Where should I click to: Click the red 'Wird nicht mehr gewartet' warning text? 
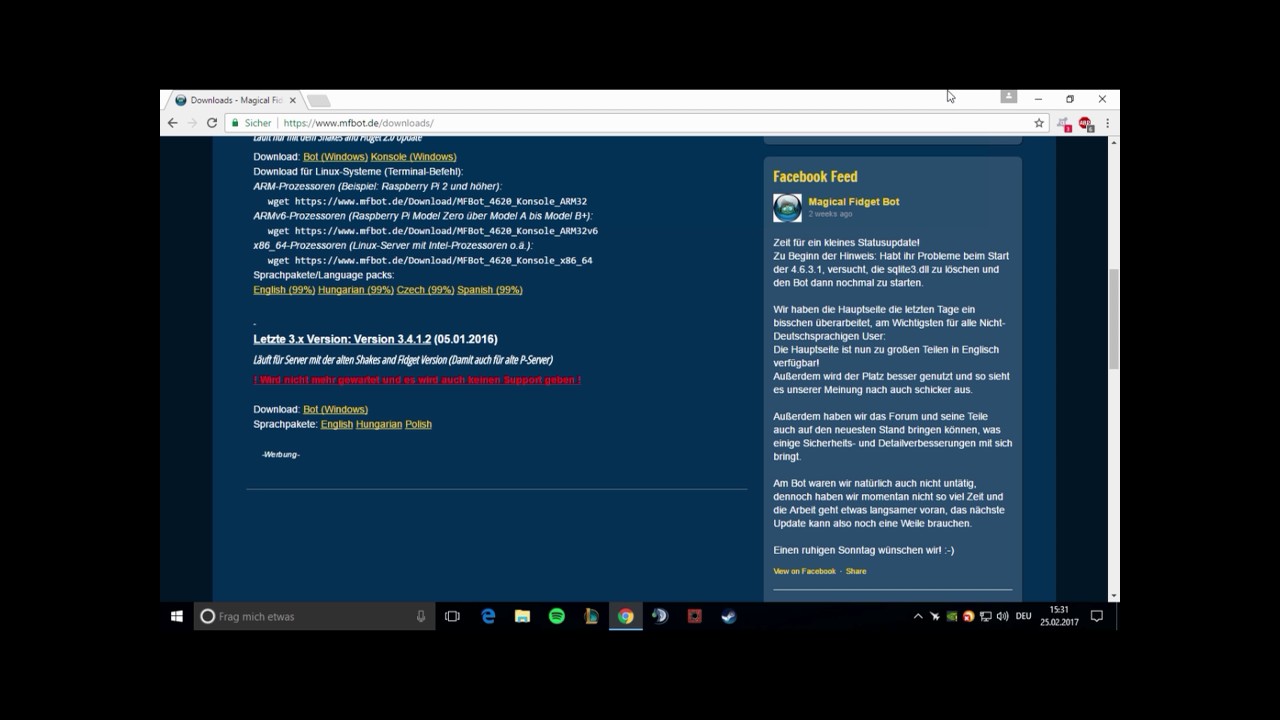point(417,380)
